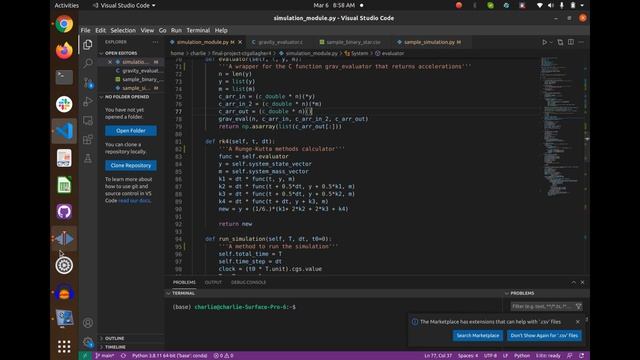Viewport: 640px width, 360px height.
Task: Switch to the Output panel tab
Action: point(213,282)
